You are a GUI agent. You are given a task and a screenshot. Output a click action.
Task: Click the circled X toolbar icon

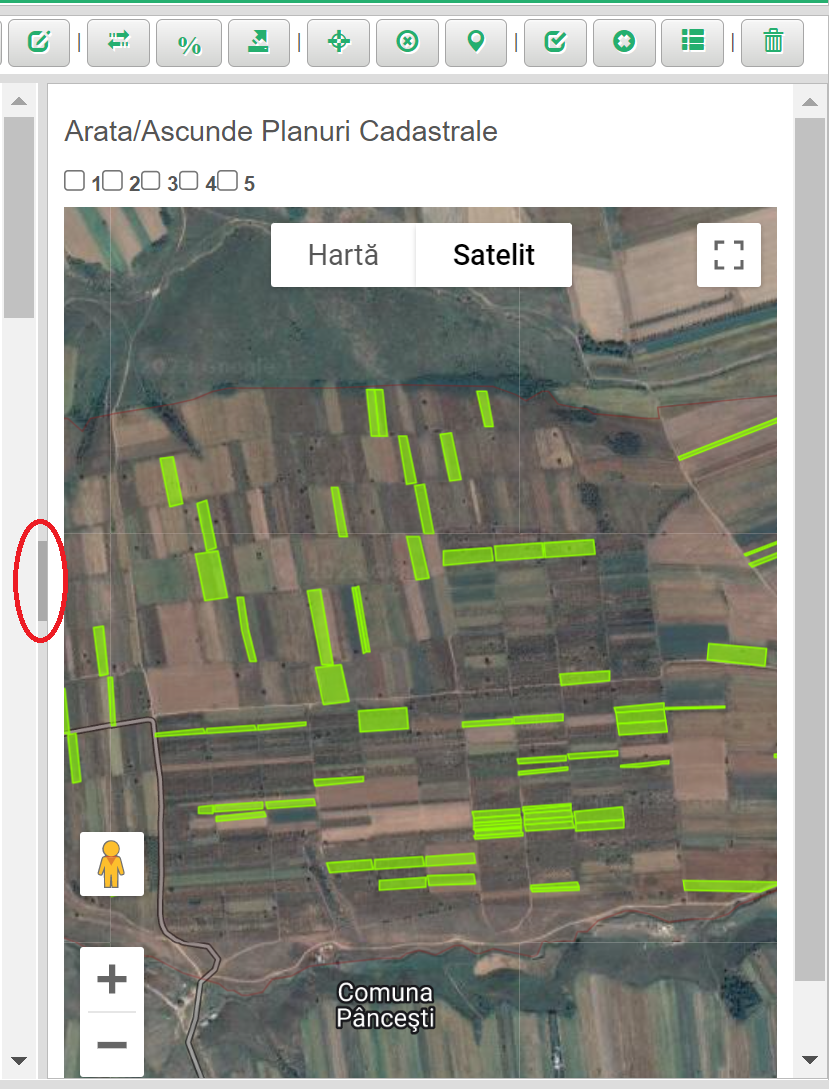407,42
